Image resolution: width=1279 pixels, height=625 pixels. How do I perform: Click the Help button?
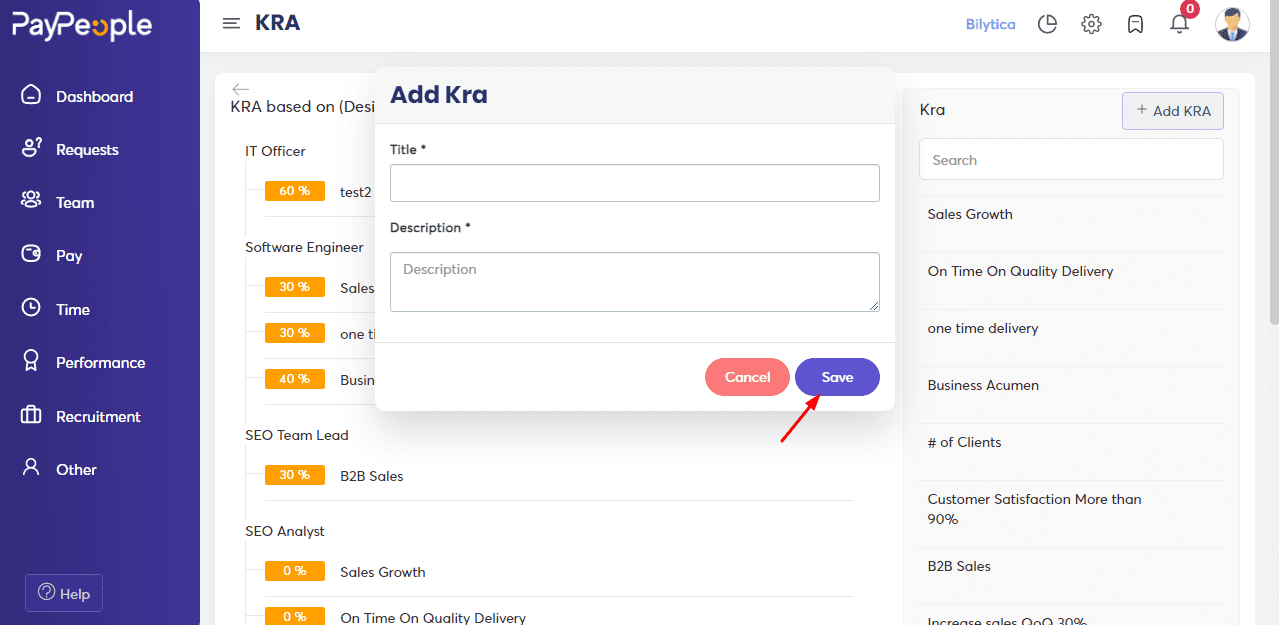[64, 593]
